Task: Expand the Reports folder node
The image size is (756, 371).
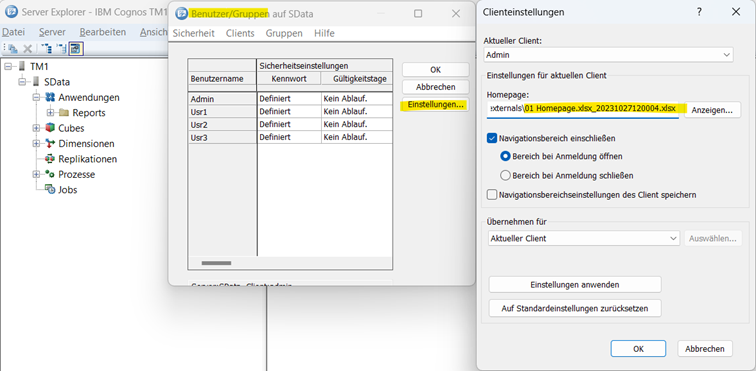Action: (50, 113)
